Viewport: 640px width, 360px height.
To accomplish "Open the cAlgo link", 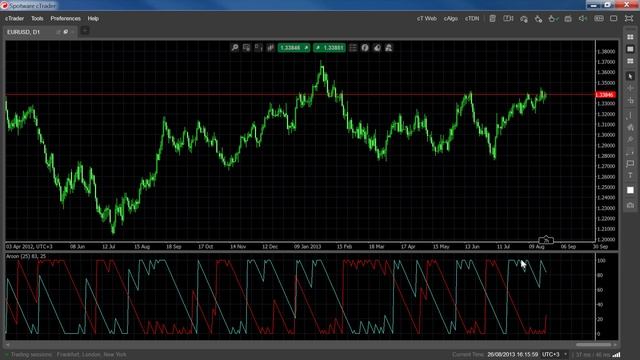I will click(451, 18).
